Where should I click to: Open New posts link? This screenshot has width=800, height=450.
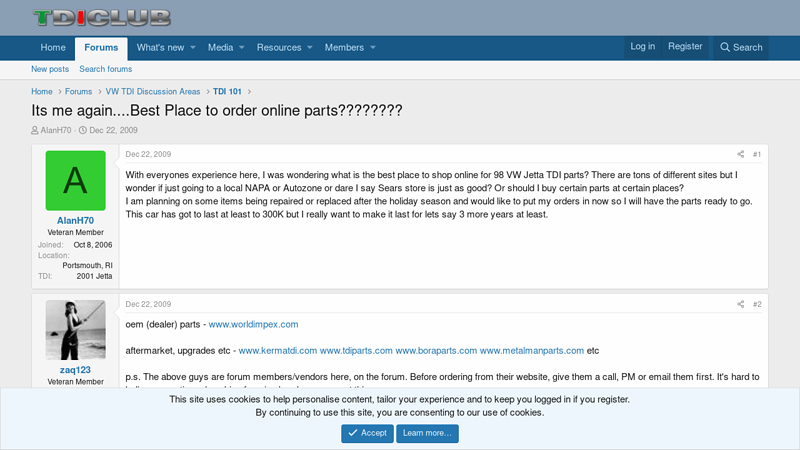50,69
